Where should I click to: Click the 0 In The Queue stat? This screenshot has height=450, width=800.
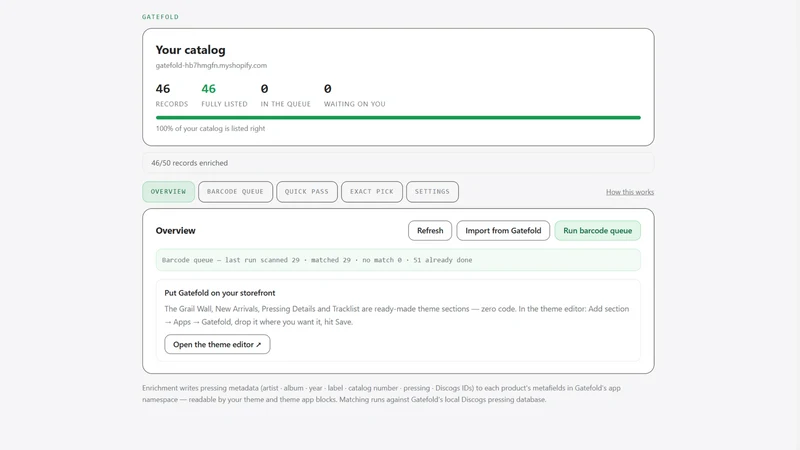coord(264,89)
